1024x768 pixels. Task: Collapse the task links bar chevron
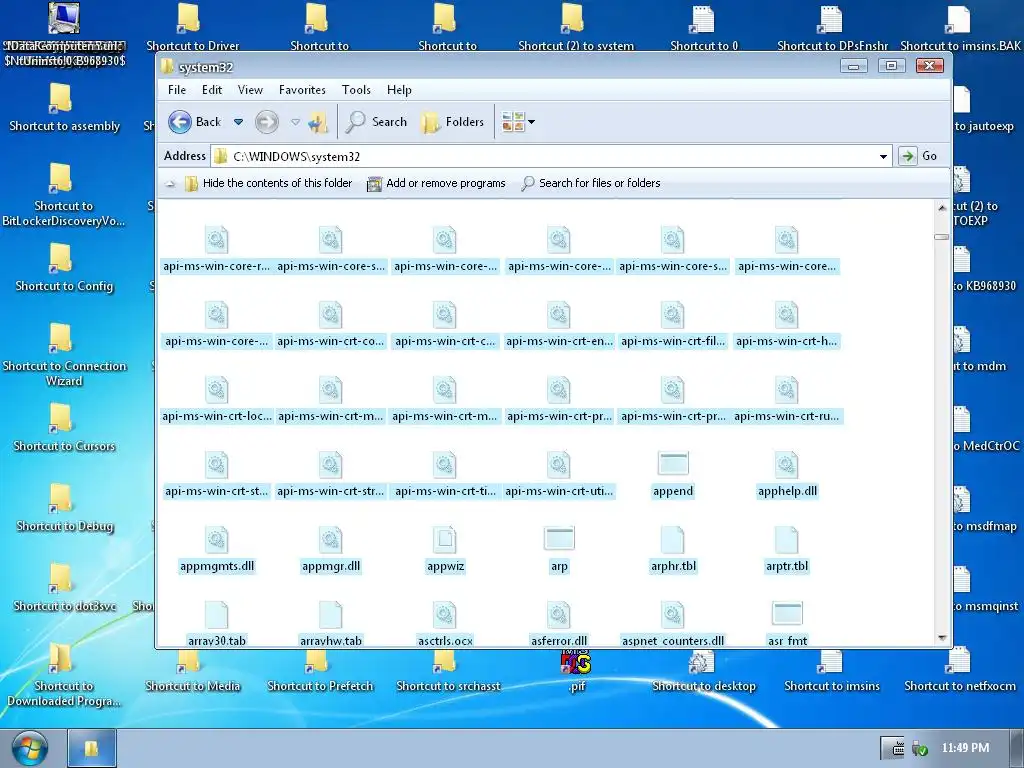170,184
